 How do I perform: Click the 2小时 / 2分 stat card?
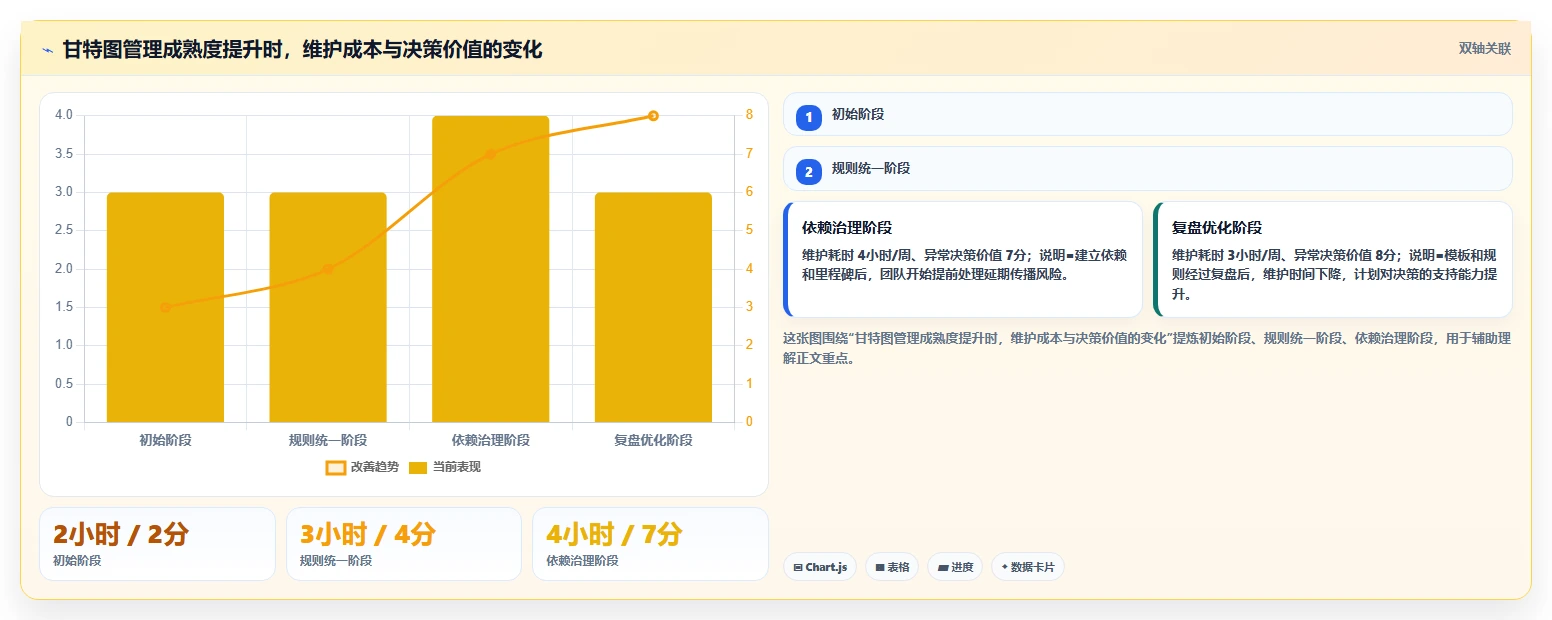click(157, 544)
